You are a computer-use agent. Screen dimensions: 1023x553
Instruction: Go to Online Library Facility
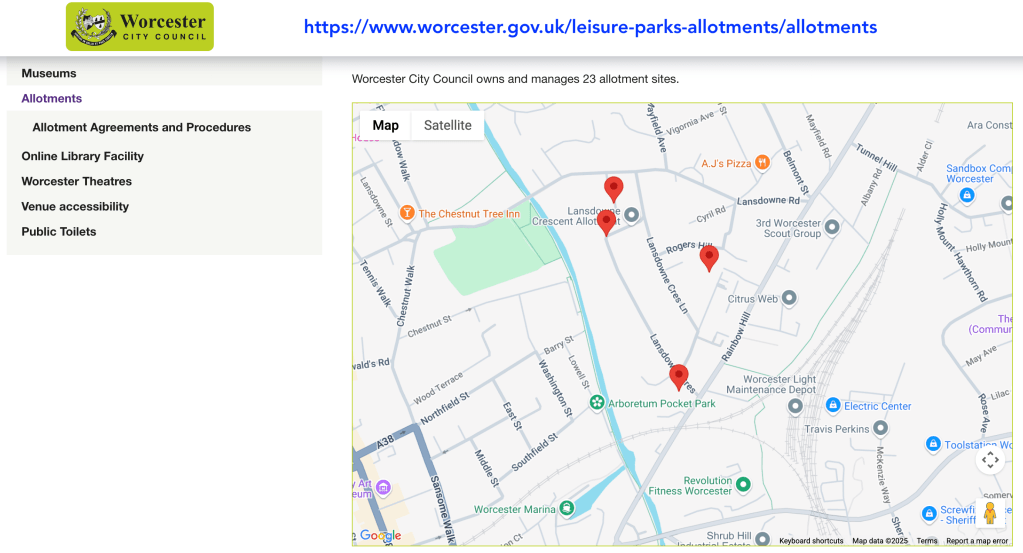[x=82, y=156]
